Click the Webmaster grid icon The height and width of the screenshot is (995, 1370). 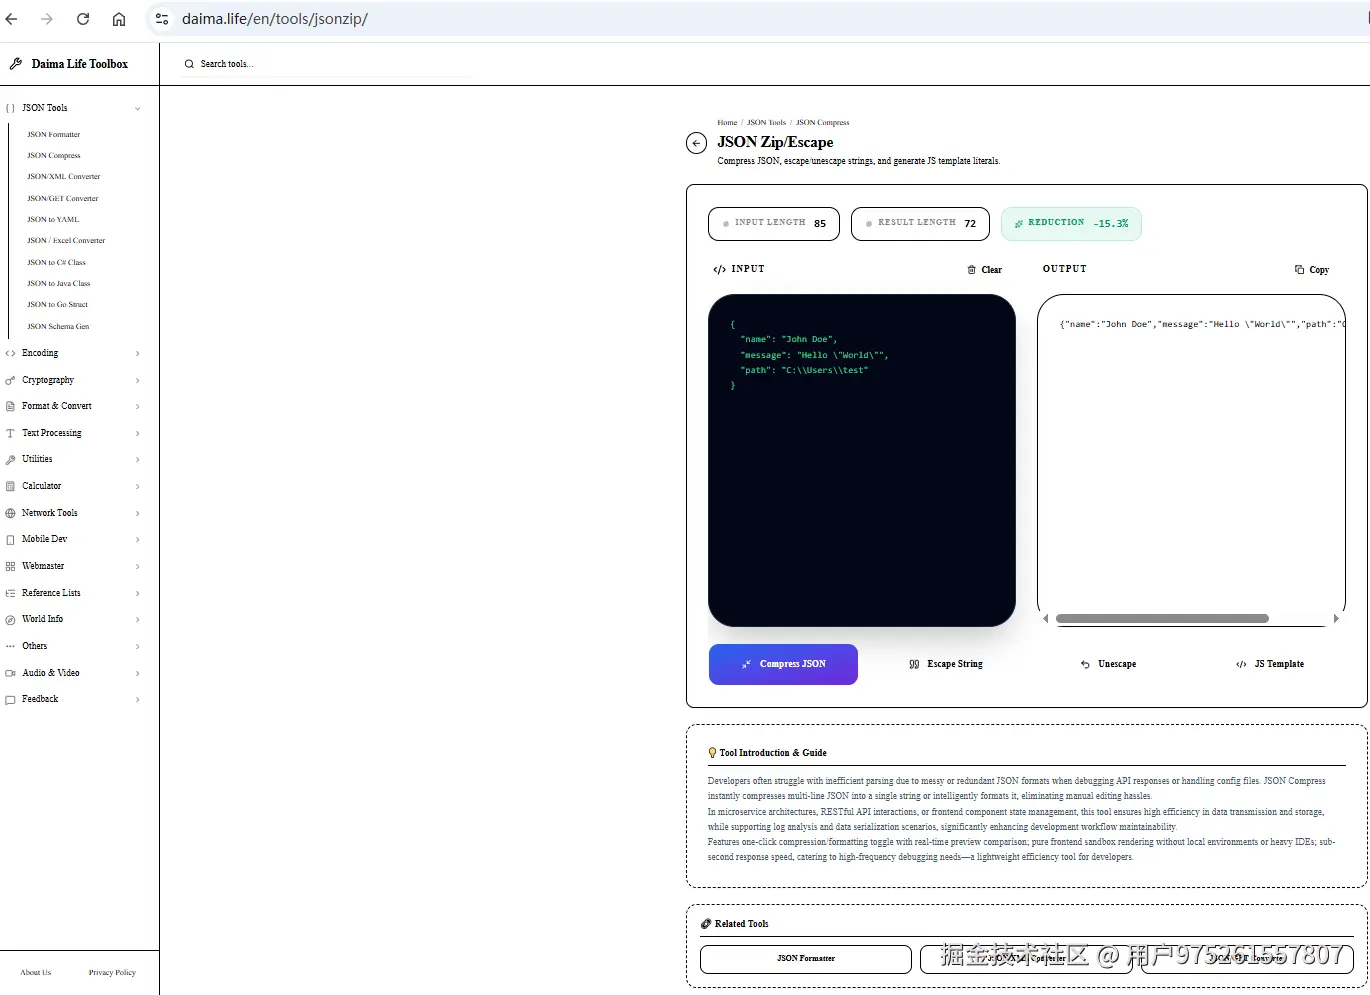pyautogui.click(x=10, y=566)
